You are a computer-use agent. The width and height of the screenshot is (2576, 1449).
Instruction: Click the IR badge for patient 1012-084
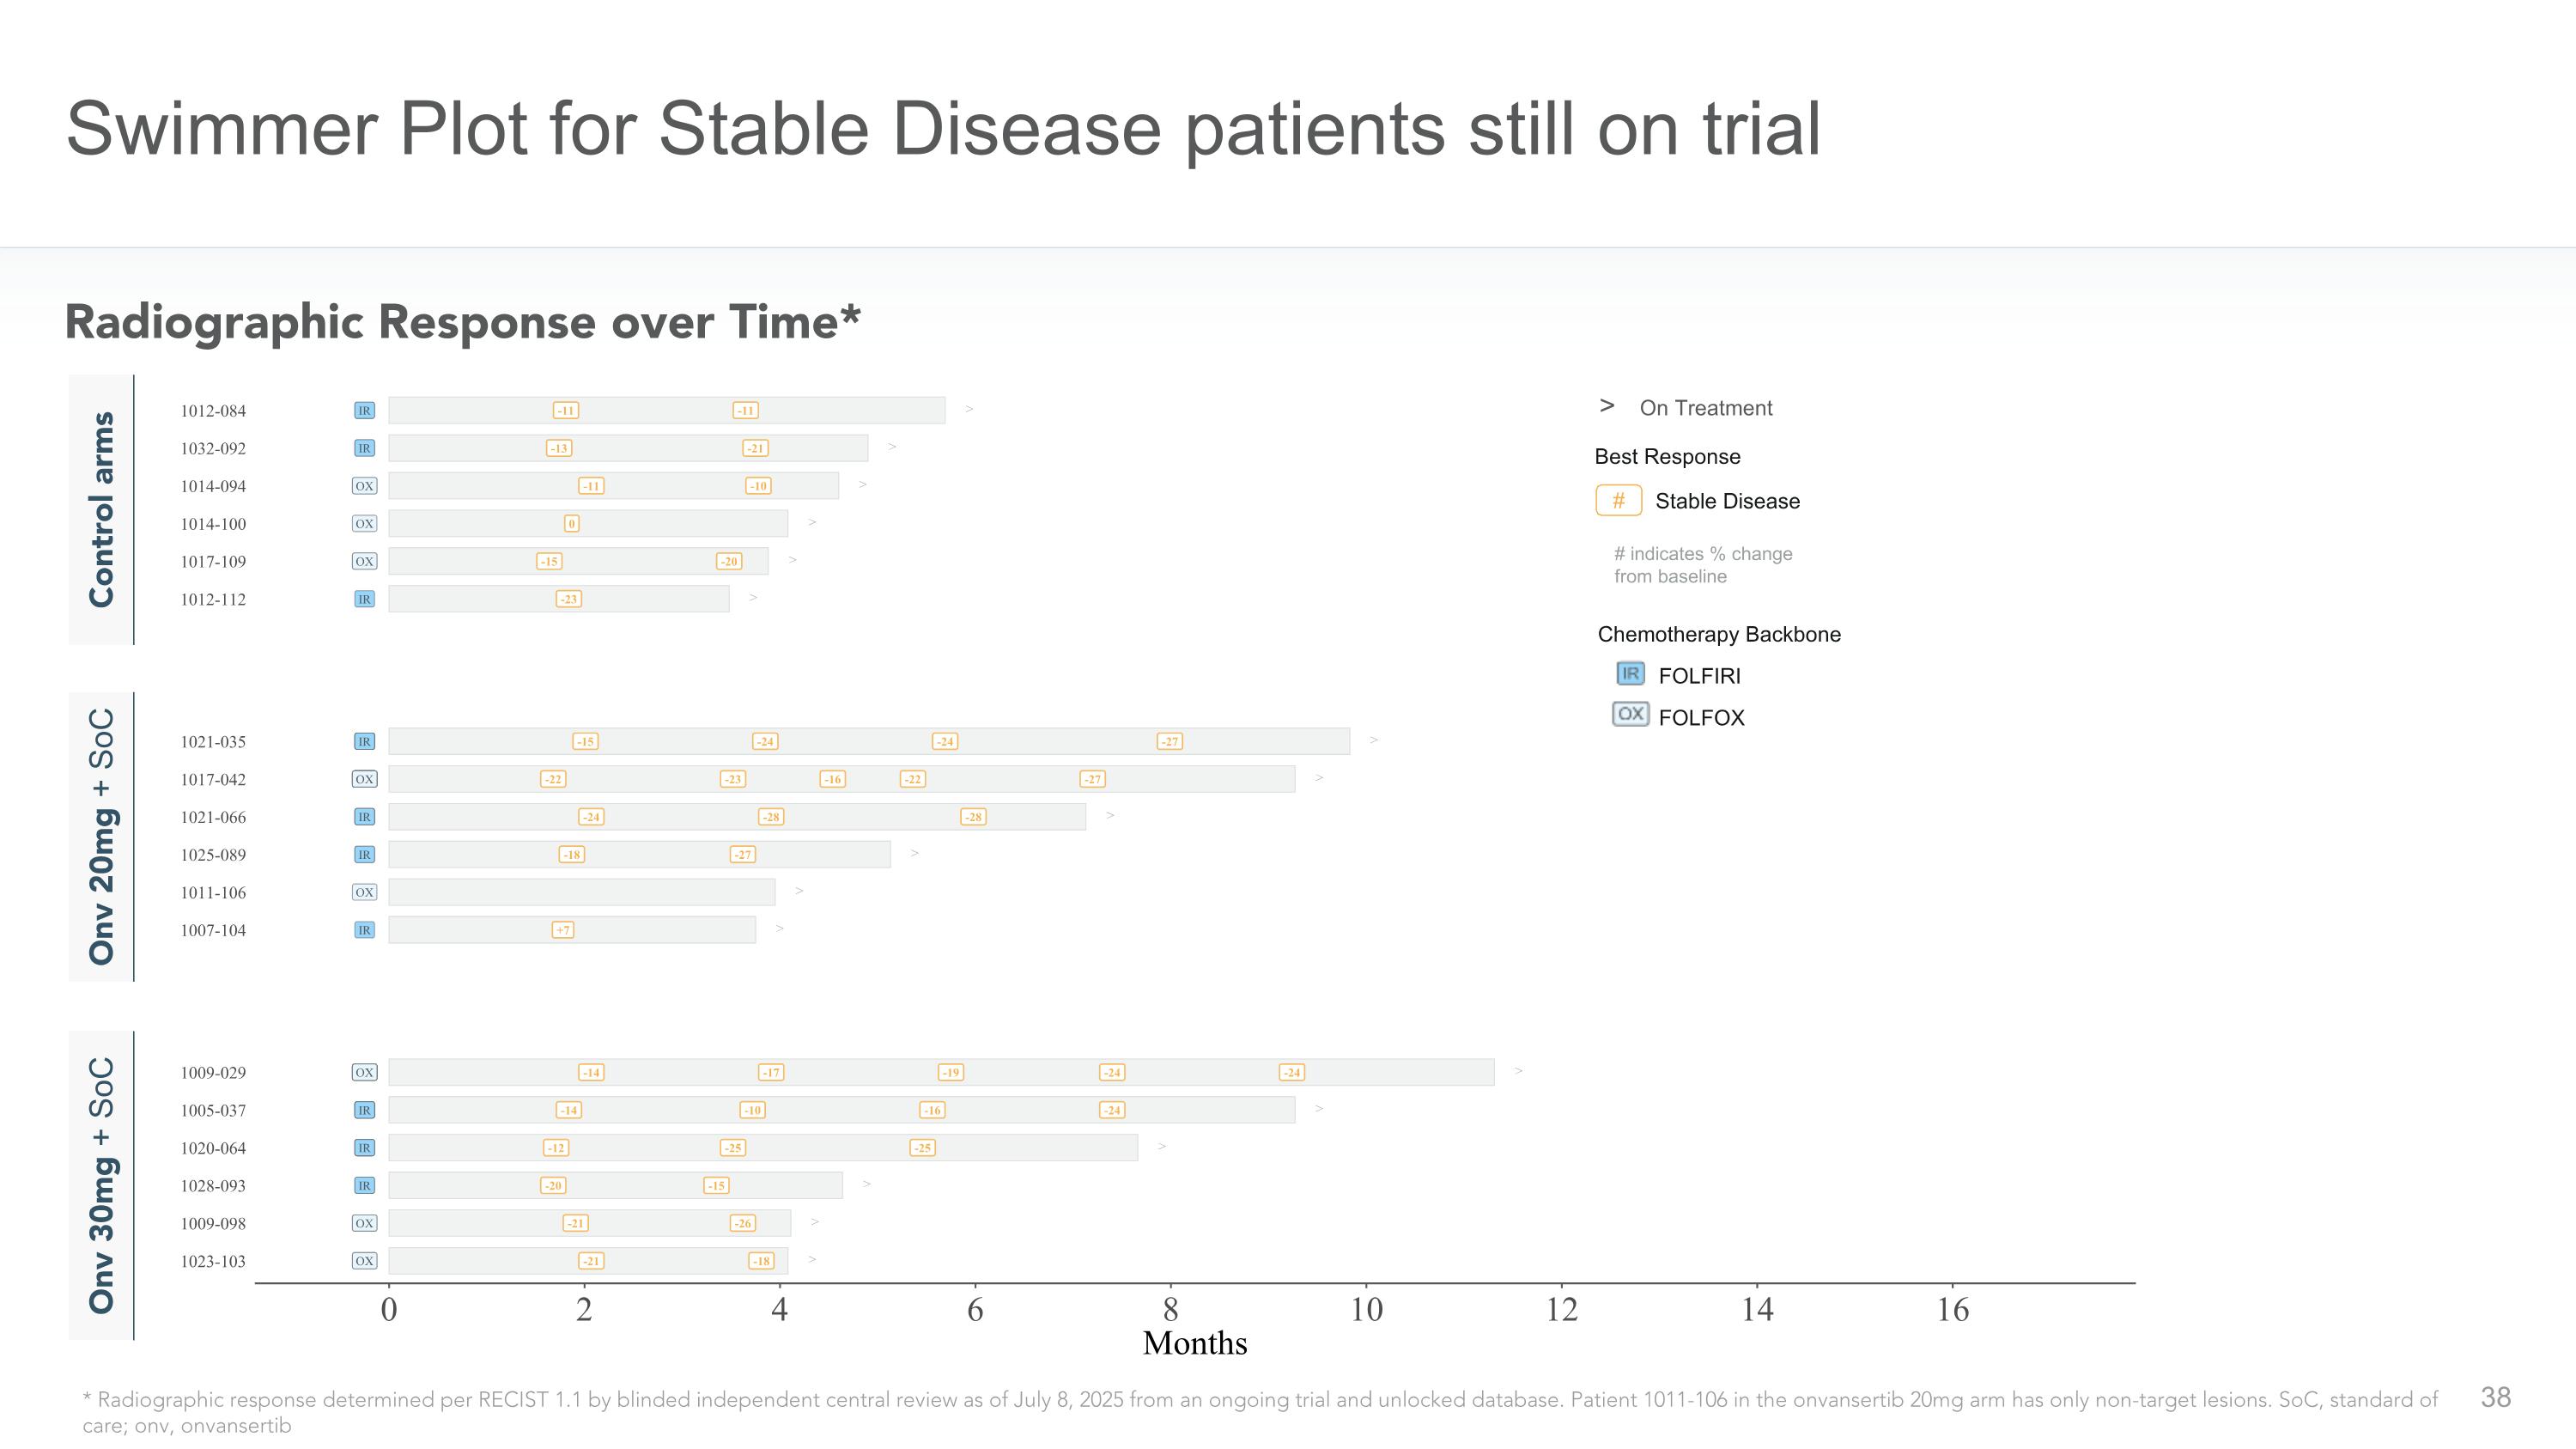pos(364,410)
